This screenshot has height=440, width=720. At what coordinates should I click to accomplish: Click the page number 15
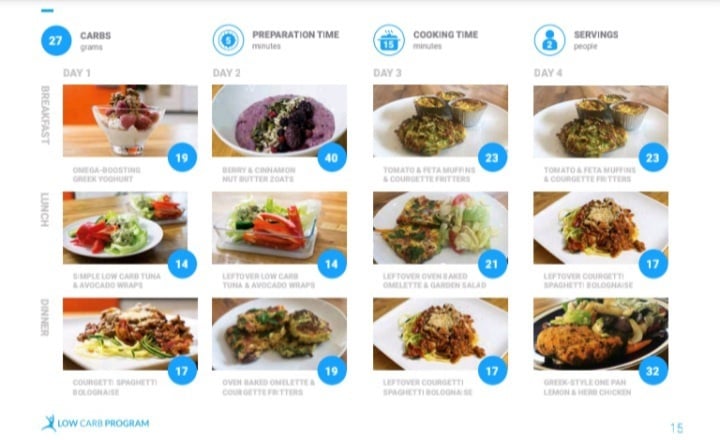(x=677, y=428)
